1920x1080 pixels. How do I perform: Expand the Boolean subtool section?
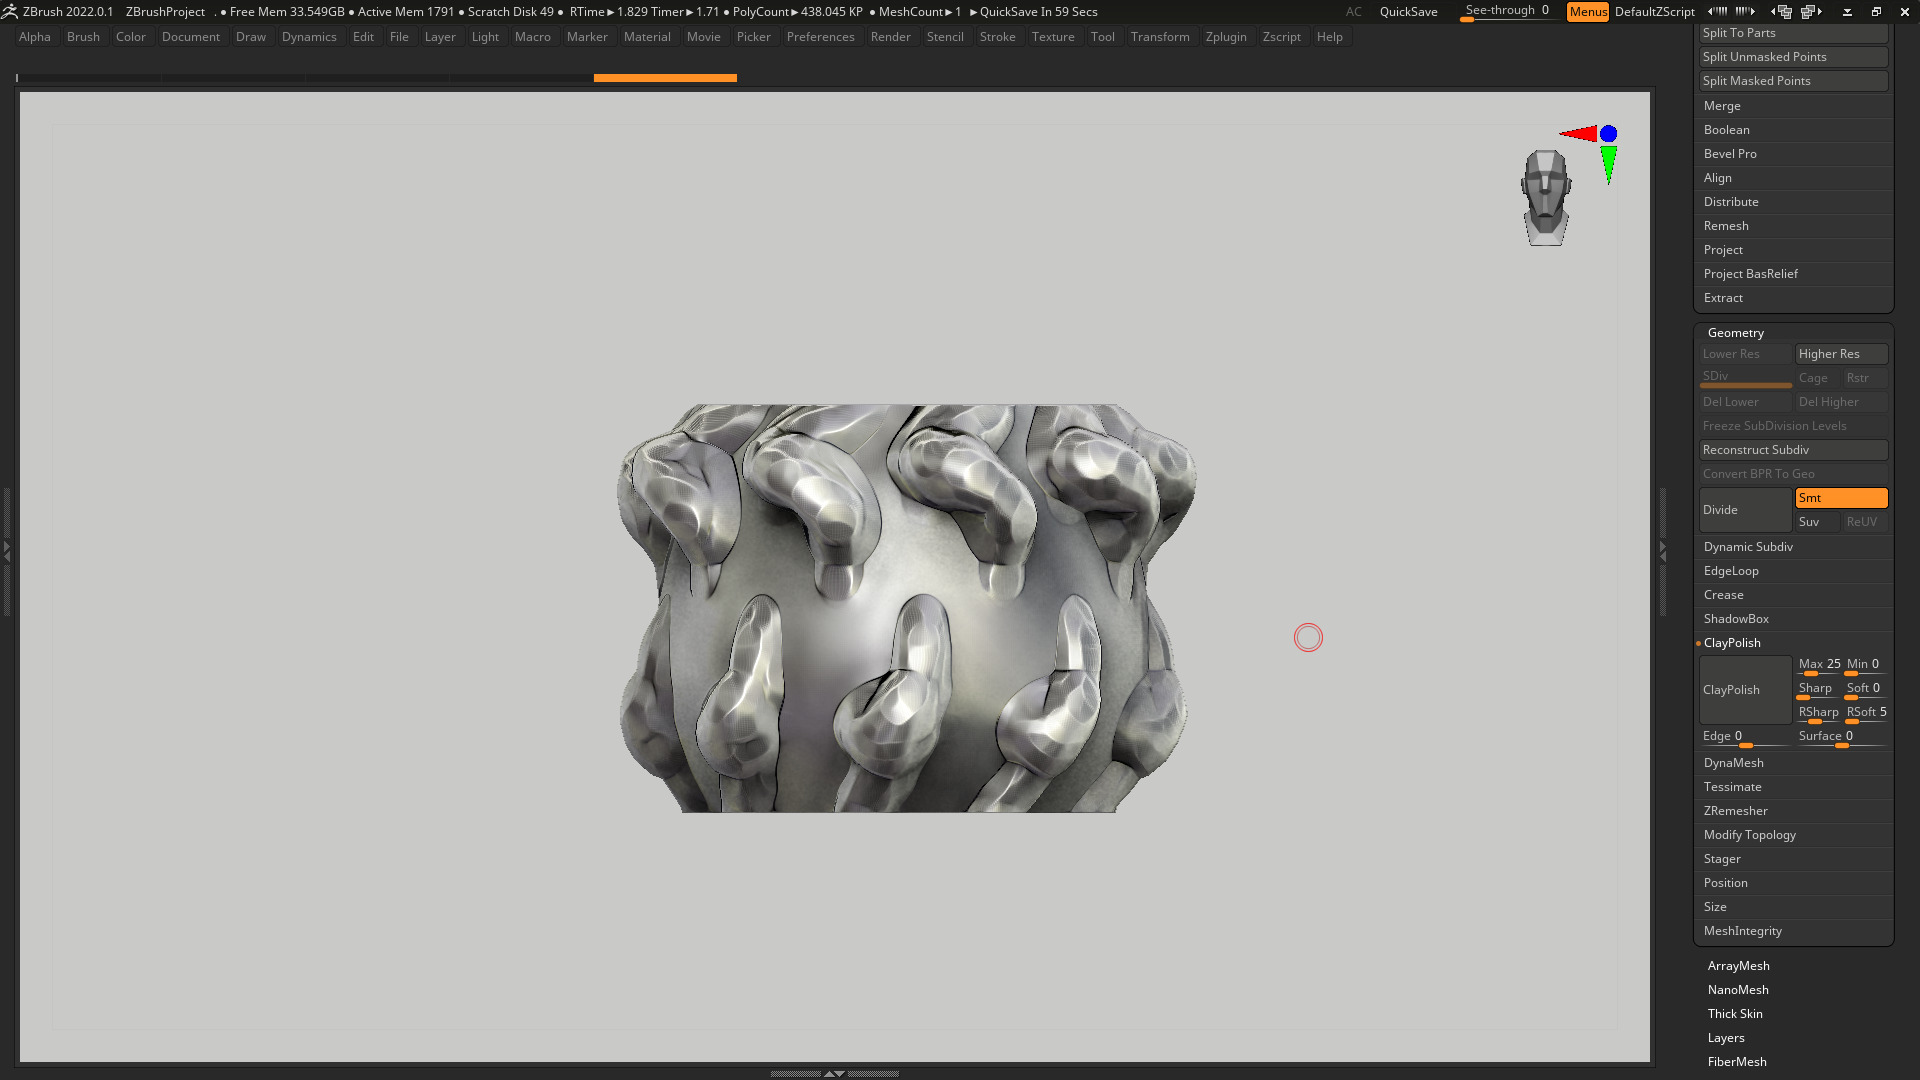coord(1726,130)
